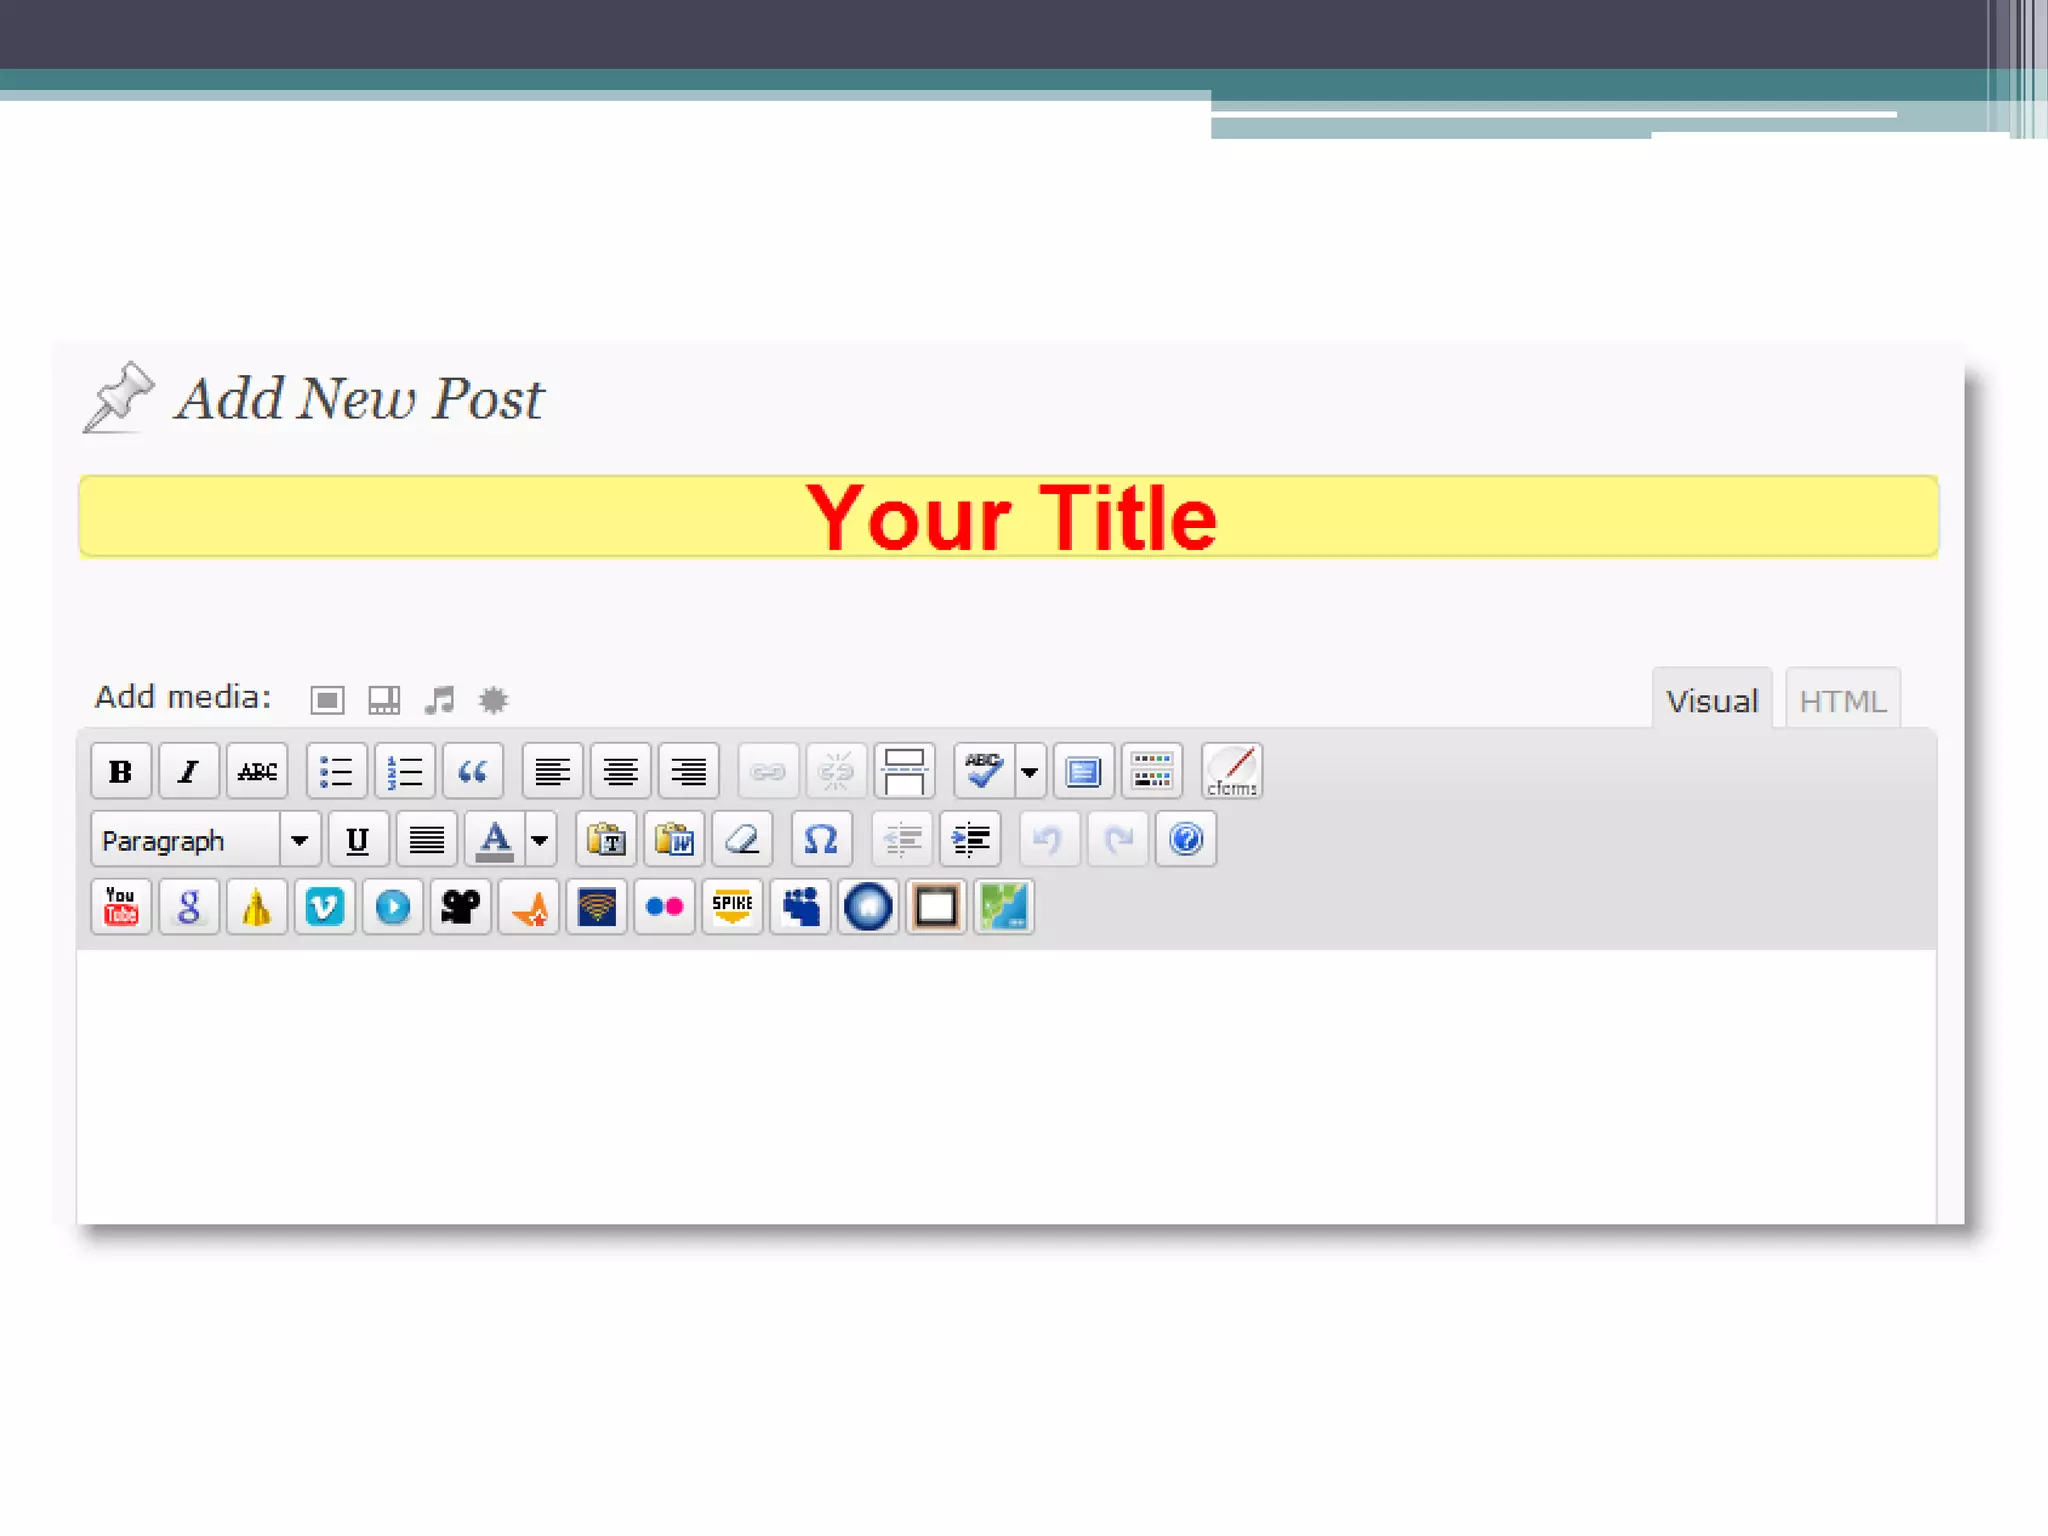Switch to the HTML editor tab
The image size is (2048, 1536).
1842,701
